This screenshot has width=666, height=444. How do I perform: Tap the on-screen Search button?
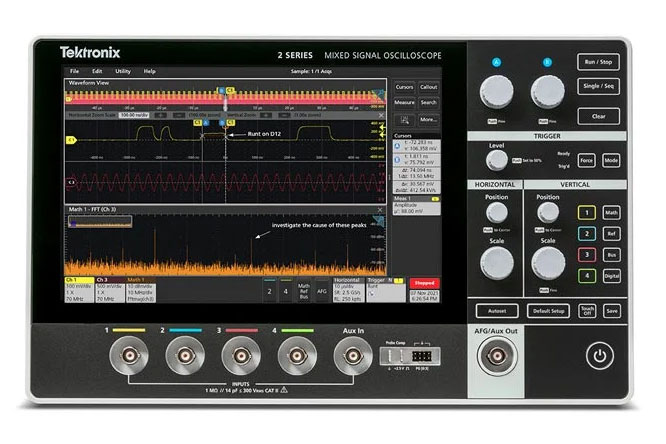tap(428, 102)
